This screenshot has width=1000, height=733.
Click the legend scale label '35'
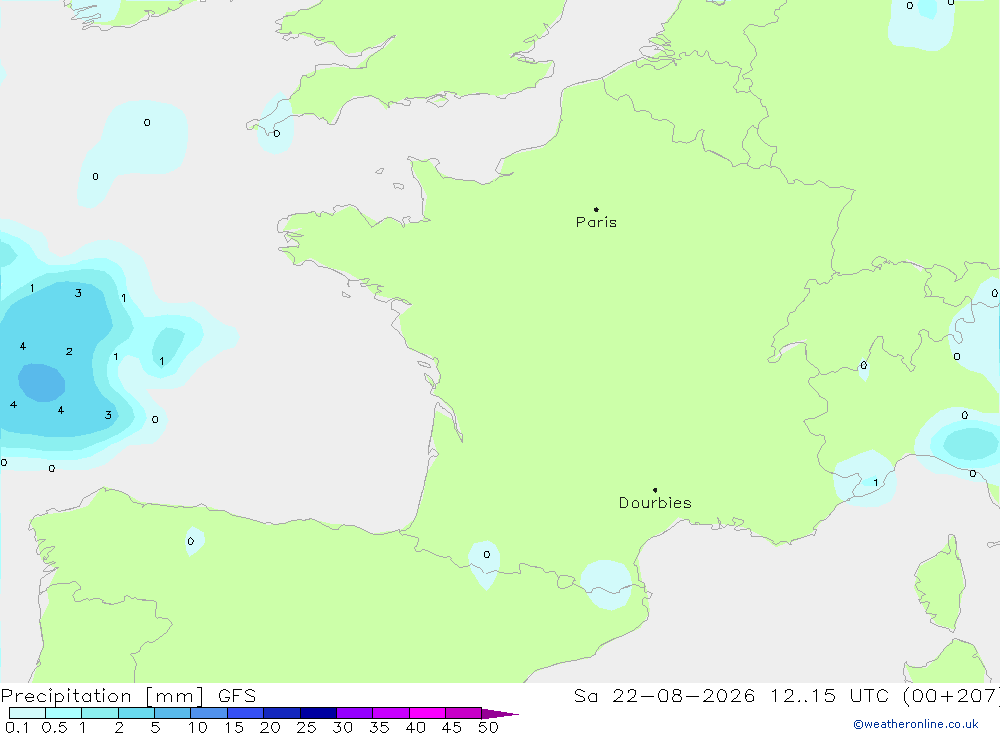tap(379, 727)
